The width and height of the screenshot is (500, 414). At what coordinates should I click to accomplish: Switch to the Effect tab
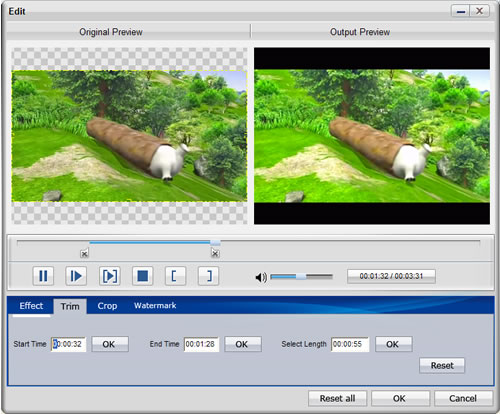[x=31, y=306]
